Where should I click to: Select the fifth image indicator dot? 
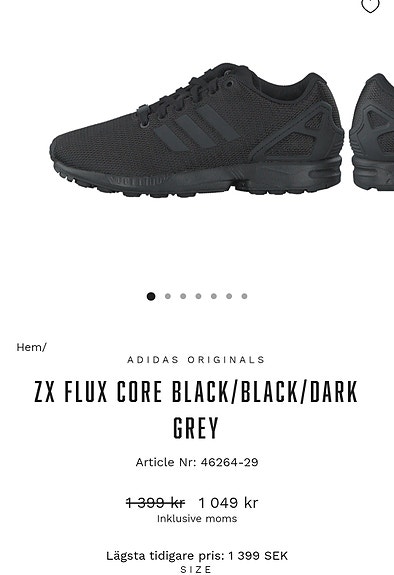point(214,296)
